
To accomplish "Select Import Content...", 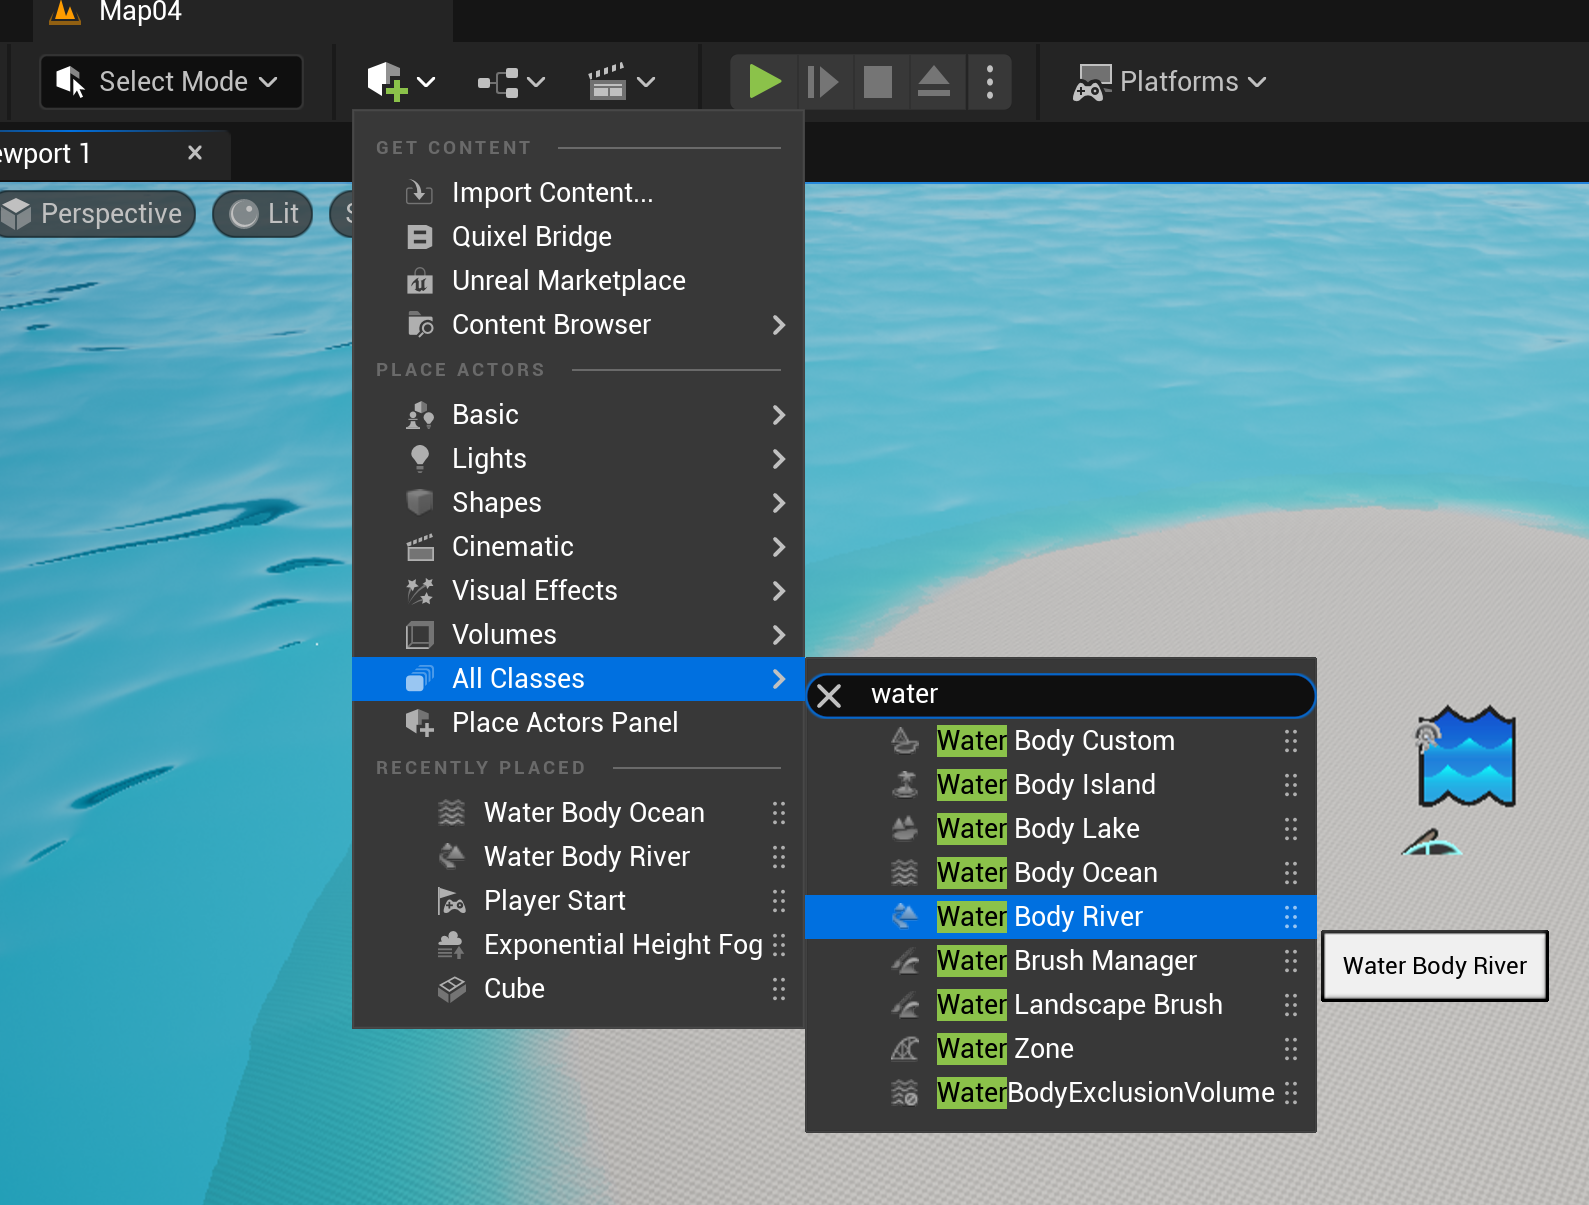I will click(x=578, y=192).
